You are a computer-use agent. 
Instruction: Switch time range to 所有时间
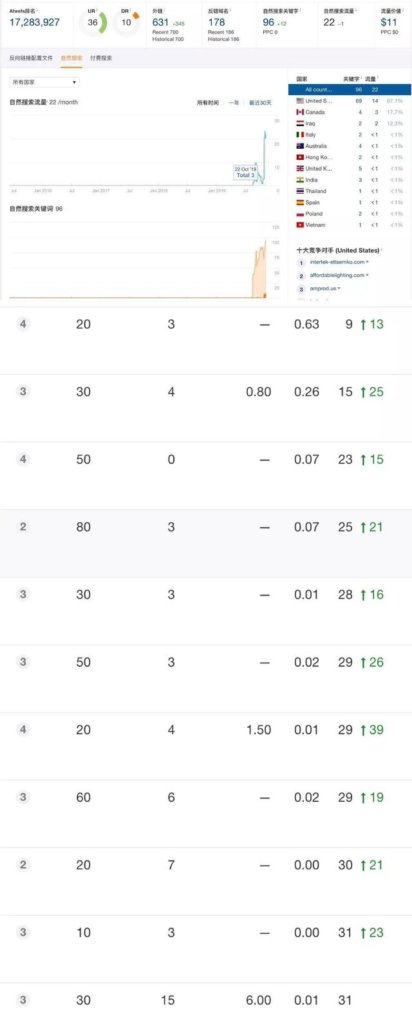[x=207, y=103]
